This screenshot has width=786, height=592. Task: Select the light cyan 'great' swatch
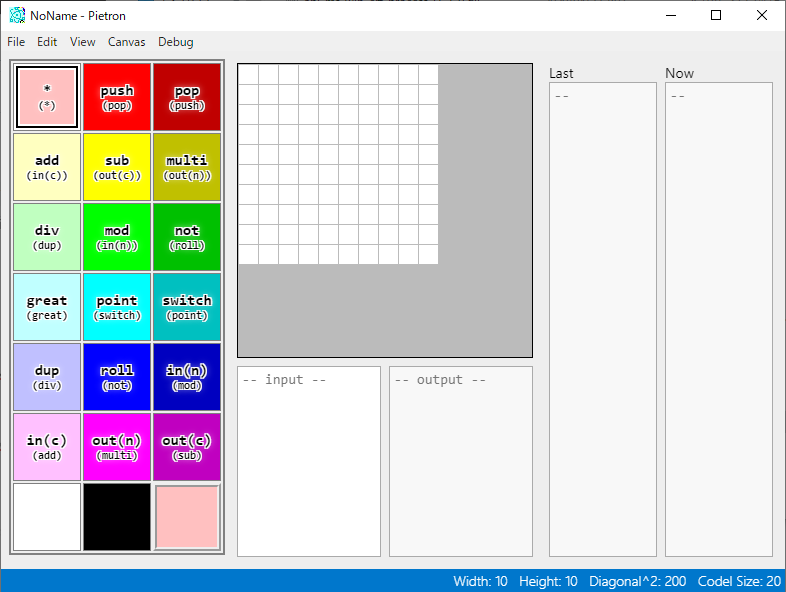[x=47, y=307]
